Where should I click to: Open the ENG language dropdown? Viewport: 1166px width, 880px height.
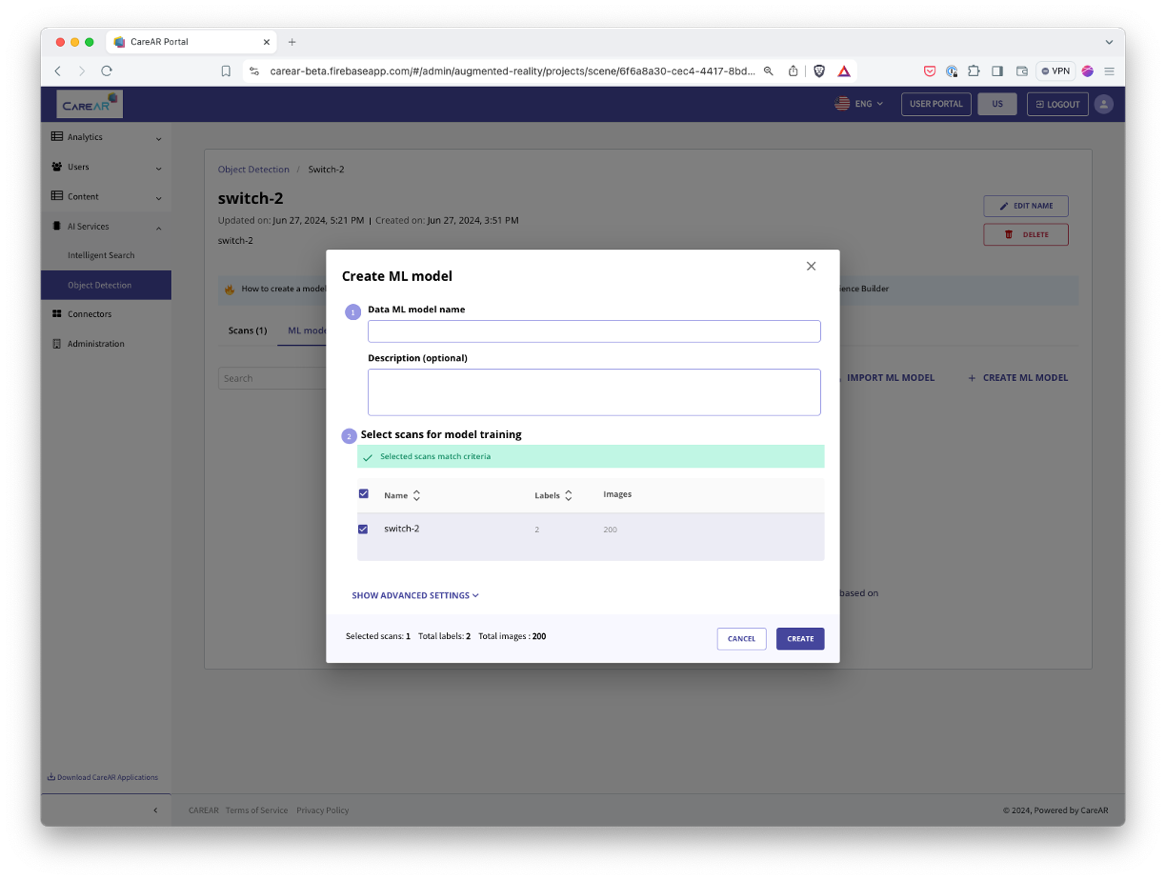(x=858, y=103)
